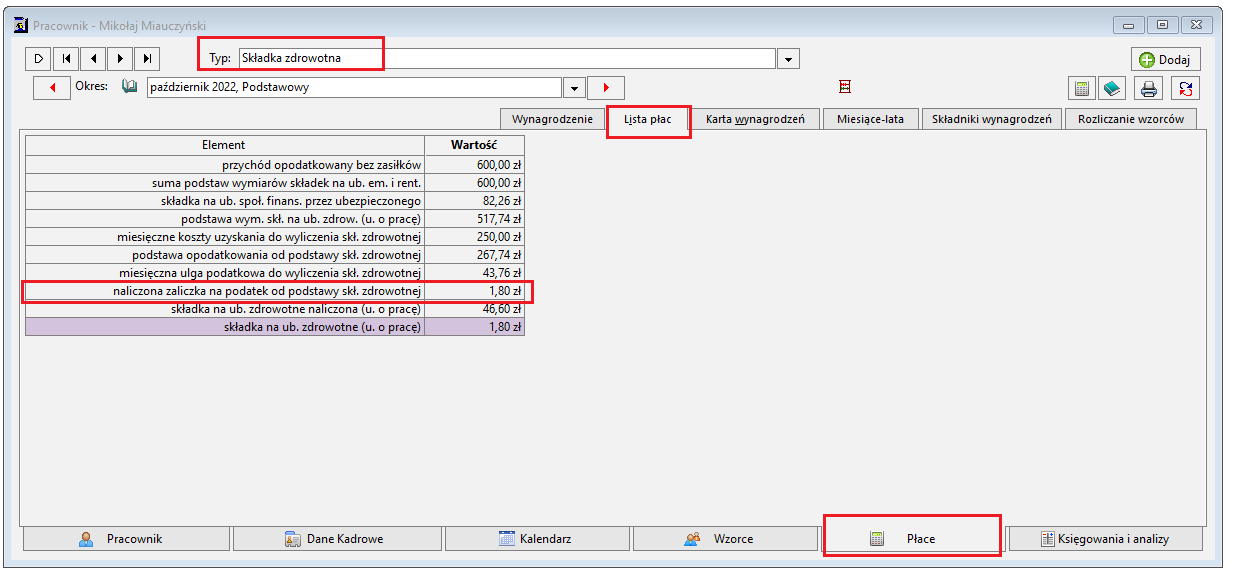Image resolution: width=1242 pixels, height=576 pixels.
Task: Go to previous period with red left arrow
Action: pyautogui.click(x=51, y=88)
